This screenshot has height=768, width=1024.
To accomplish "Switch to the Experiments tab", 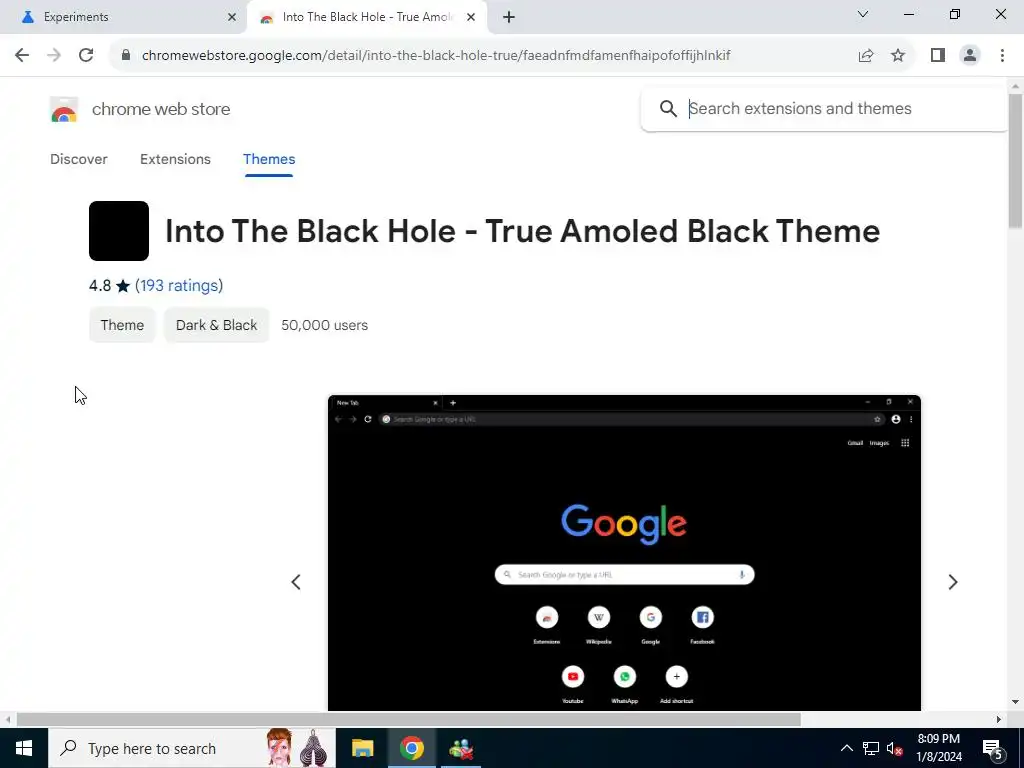I will pos(124,17).
